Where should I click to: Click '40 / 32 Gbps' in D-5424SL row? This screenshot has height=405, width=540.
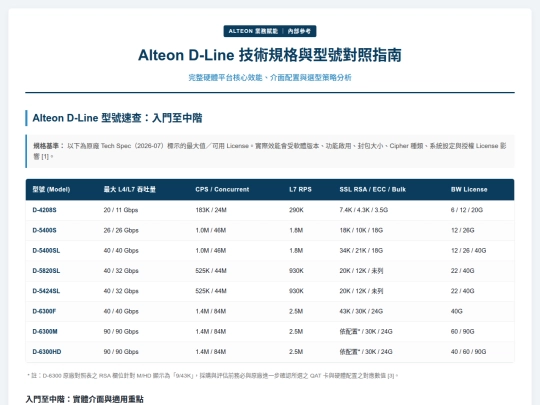click(x=121, y=291)
